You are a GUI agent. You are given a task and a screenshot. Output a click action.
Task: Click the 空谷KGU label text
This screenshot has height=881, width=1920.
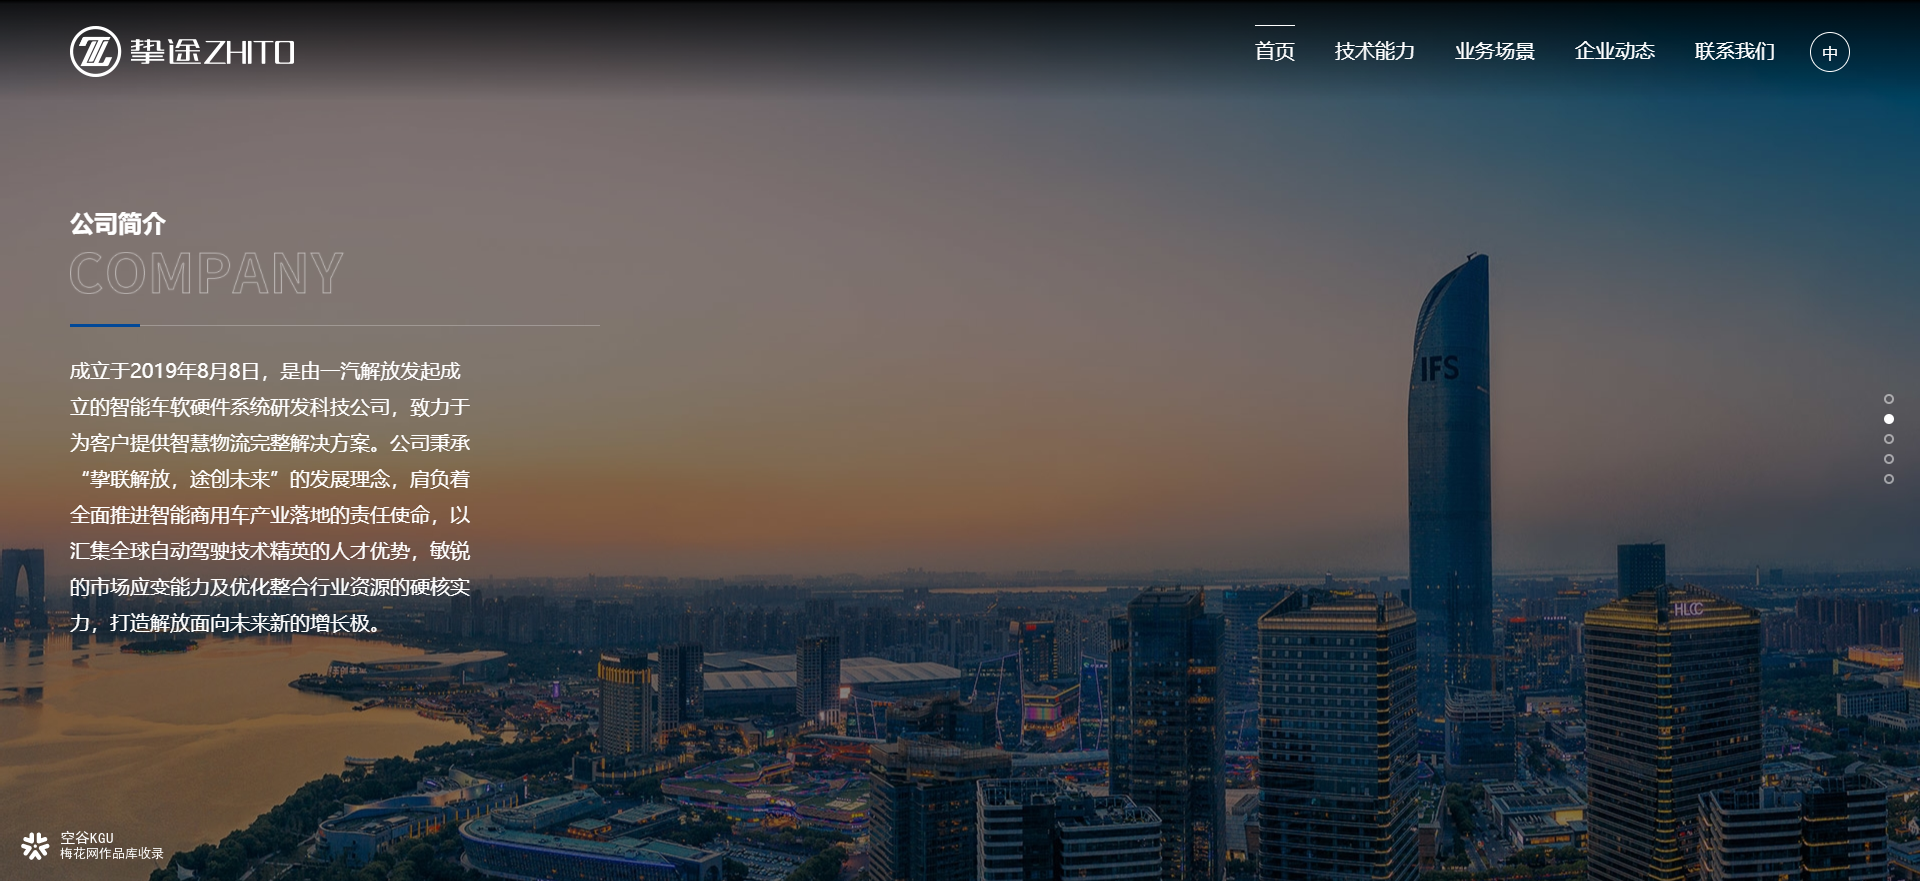point(87,838)
